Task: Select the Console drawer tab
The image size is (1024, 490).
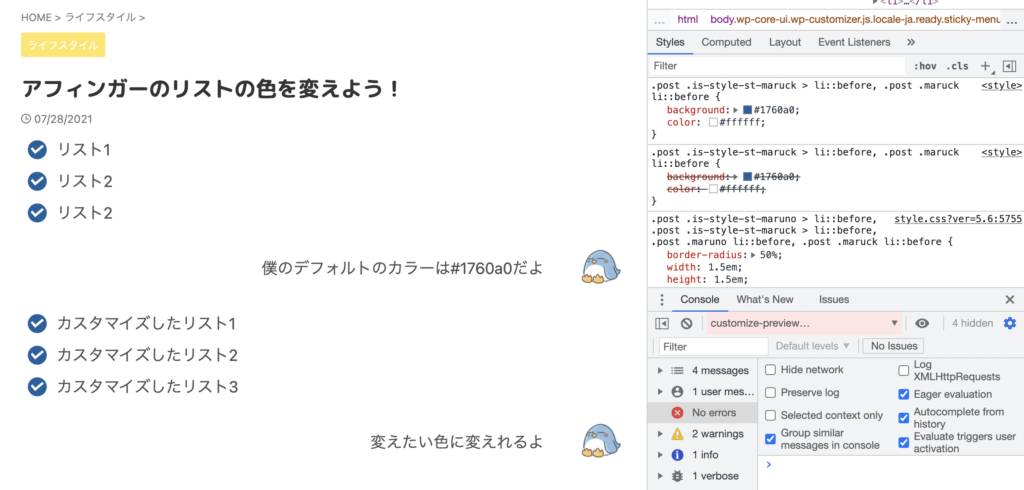Action: [699, 299]
